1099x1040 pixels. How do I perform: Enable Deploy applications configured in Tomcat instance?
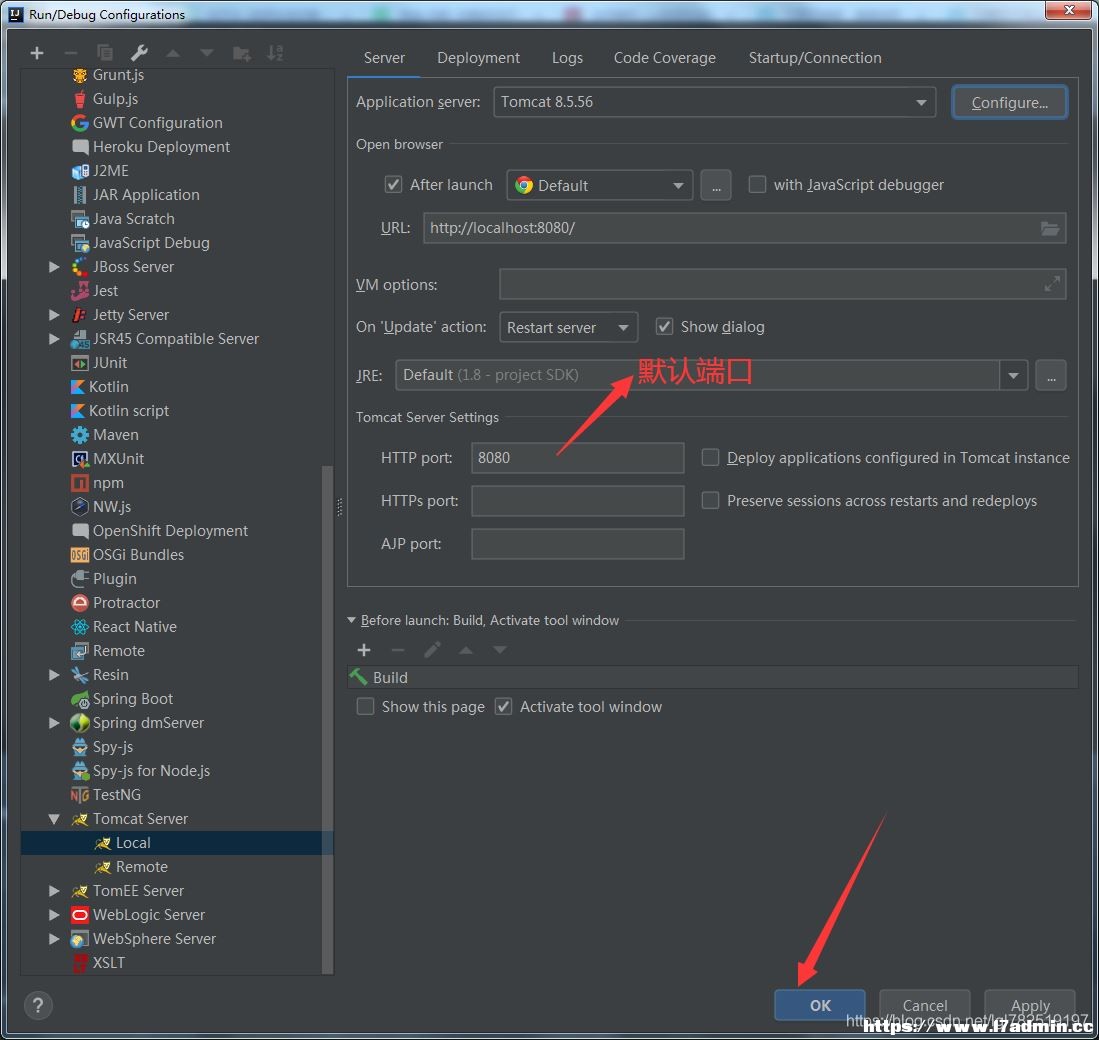click(710, 458)
